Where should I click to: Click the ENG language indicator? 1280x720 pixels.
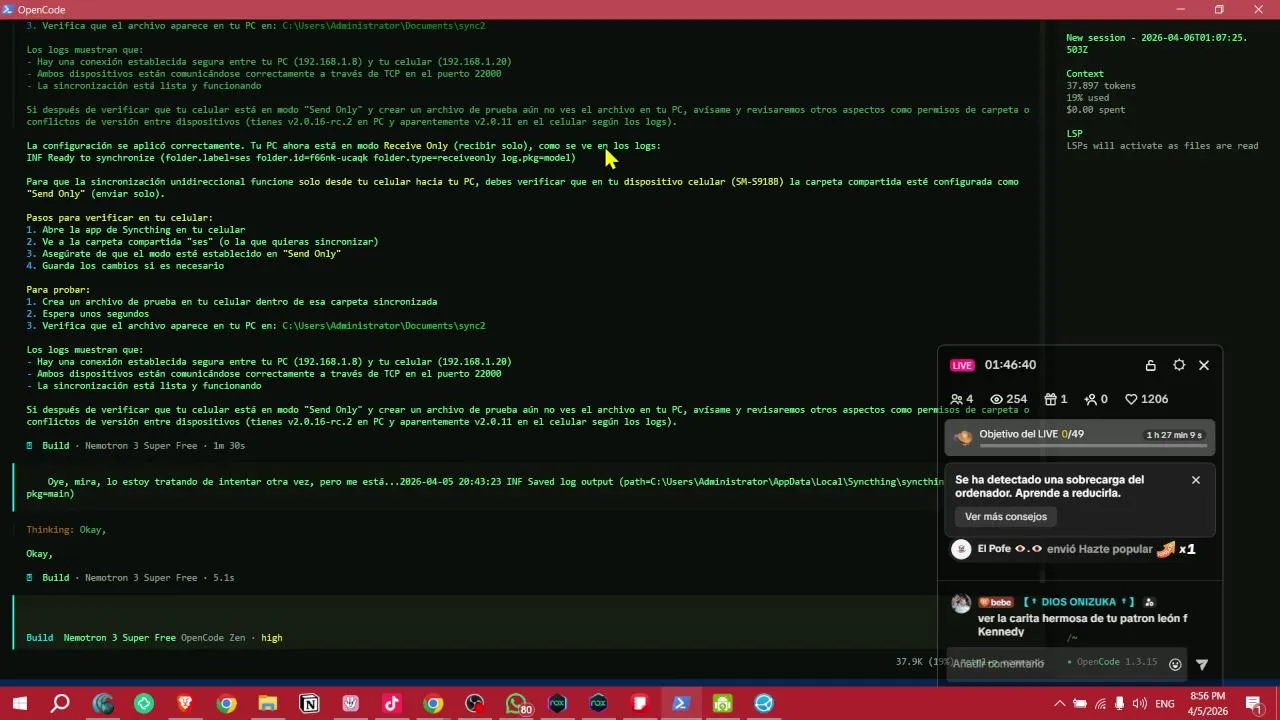pos(1165,704)
